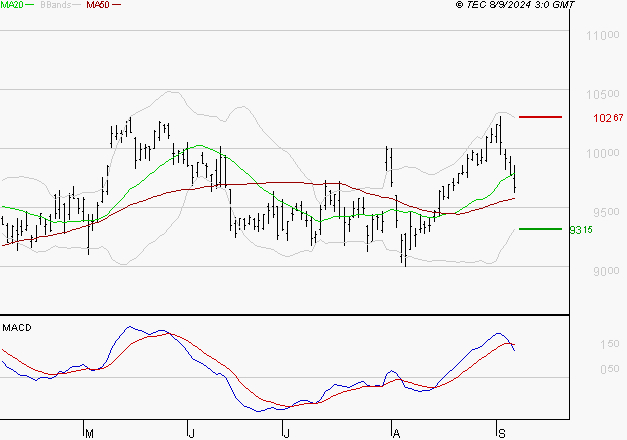This screenshot has height=440, width=627.
Task: Click the TEC 8/9/2024 copyright text
Action: [515, 5]
